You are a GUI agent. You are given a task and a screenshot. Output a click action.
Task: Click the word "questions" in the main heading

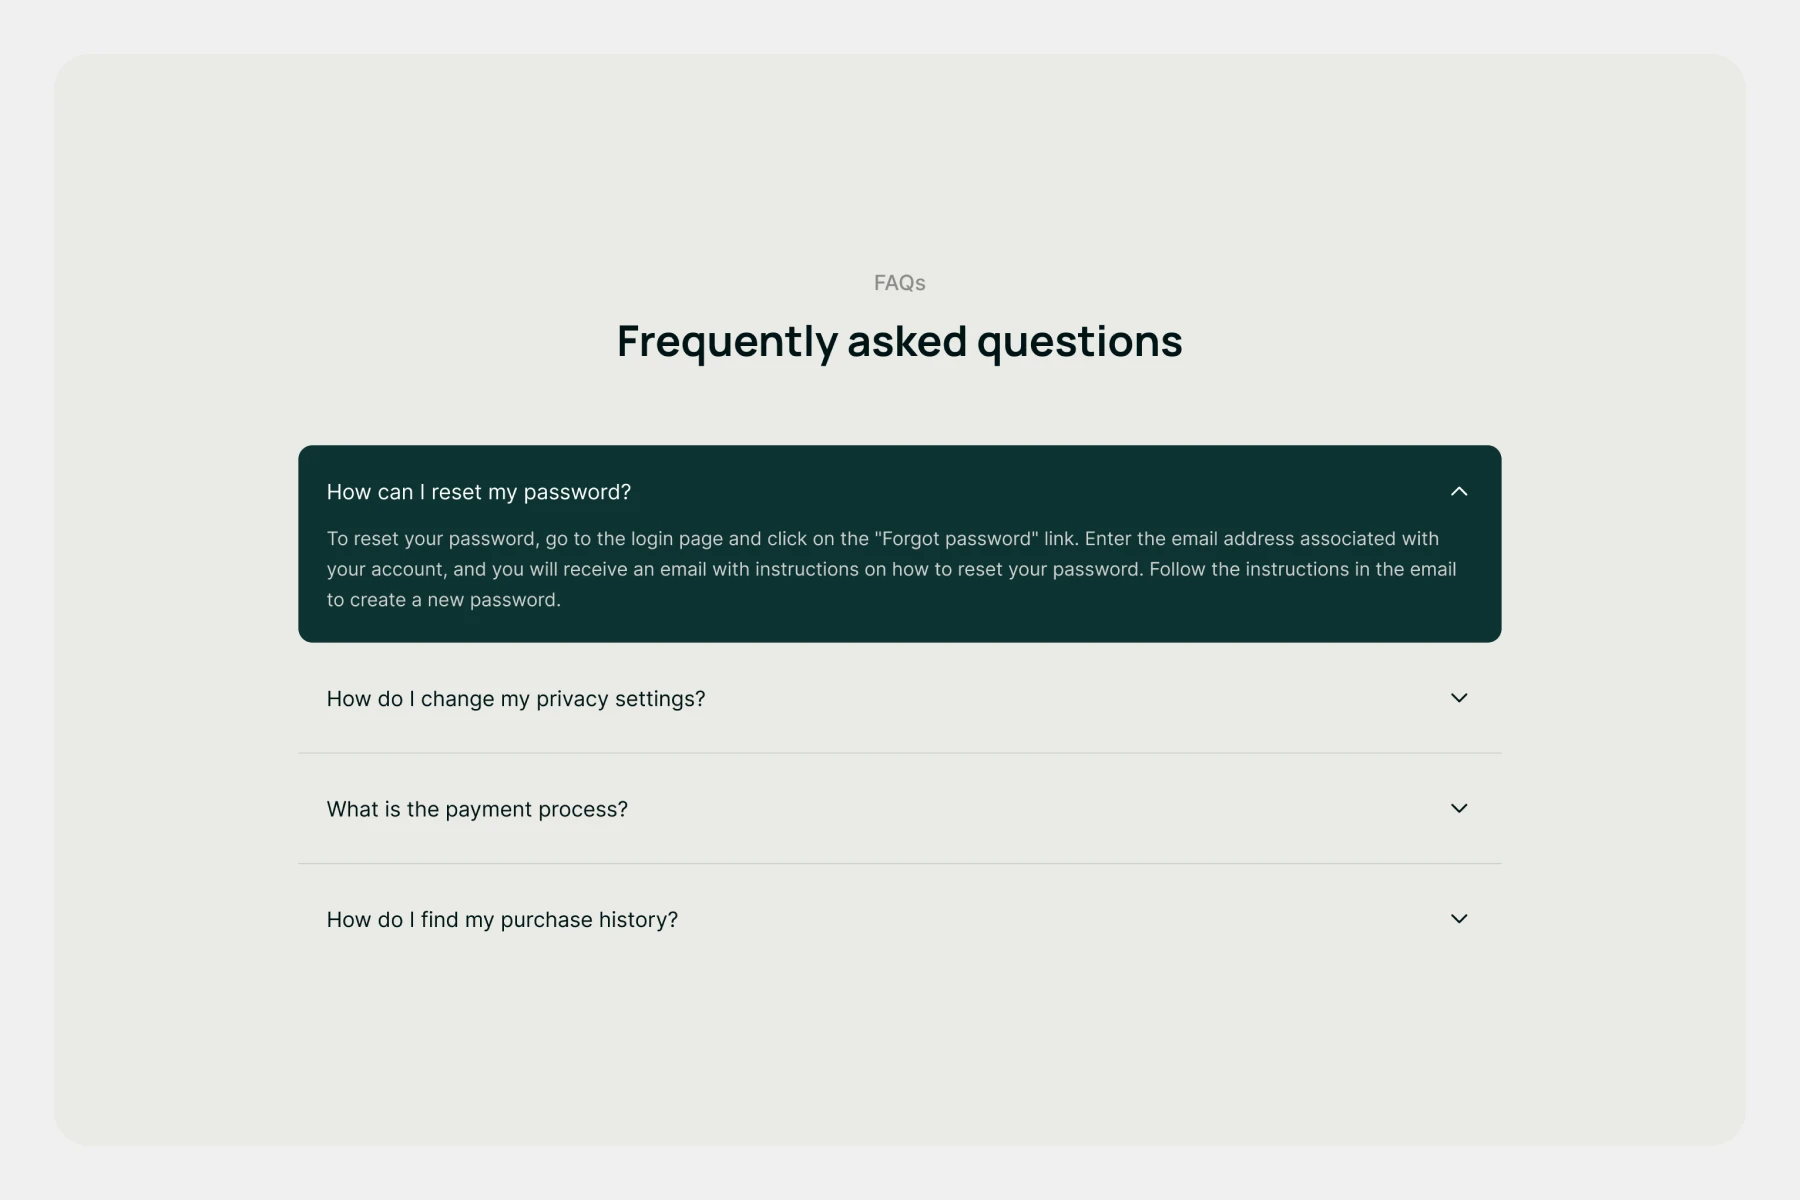click(1079, 343)
